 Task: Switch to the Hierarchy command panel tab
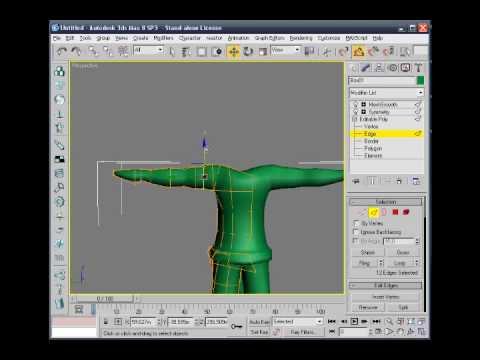pos(379,68)
